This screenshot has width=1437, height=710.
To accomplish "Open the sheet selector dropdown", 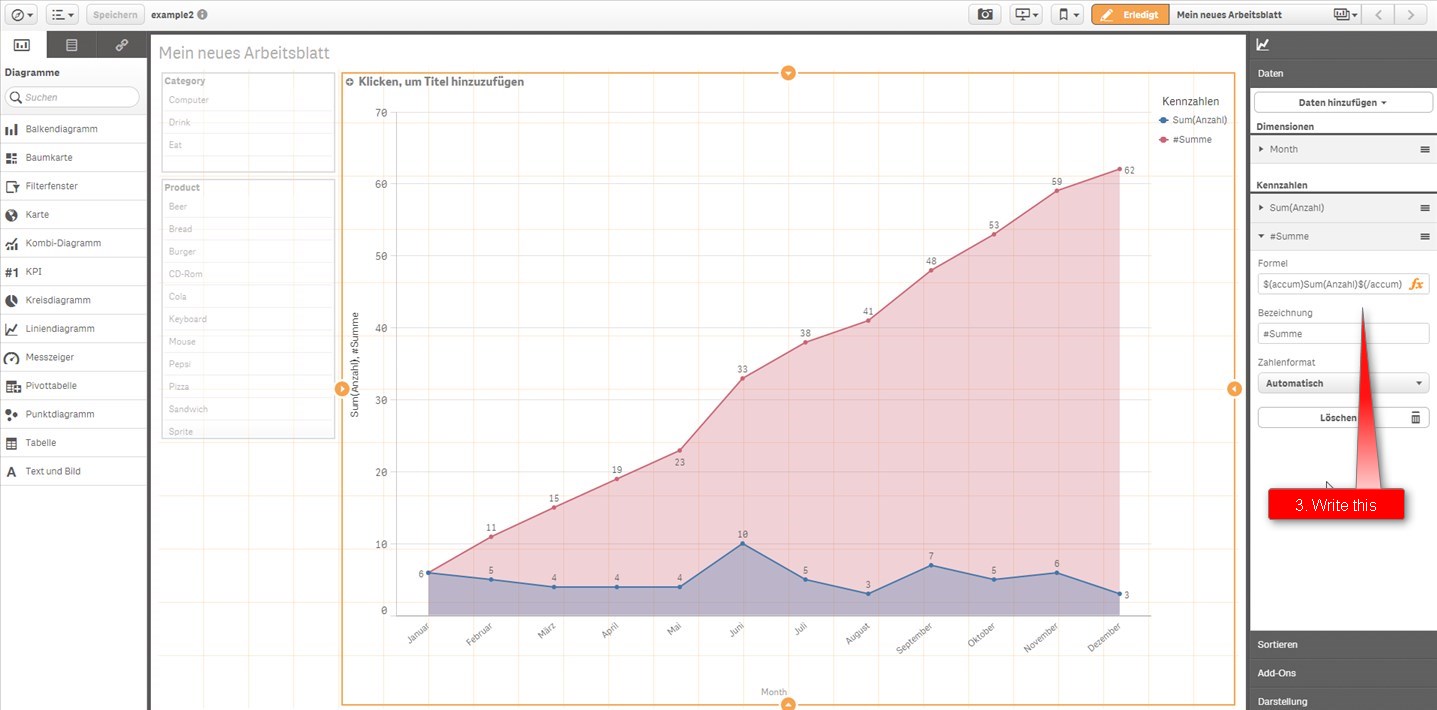I will 1346,15.
